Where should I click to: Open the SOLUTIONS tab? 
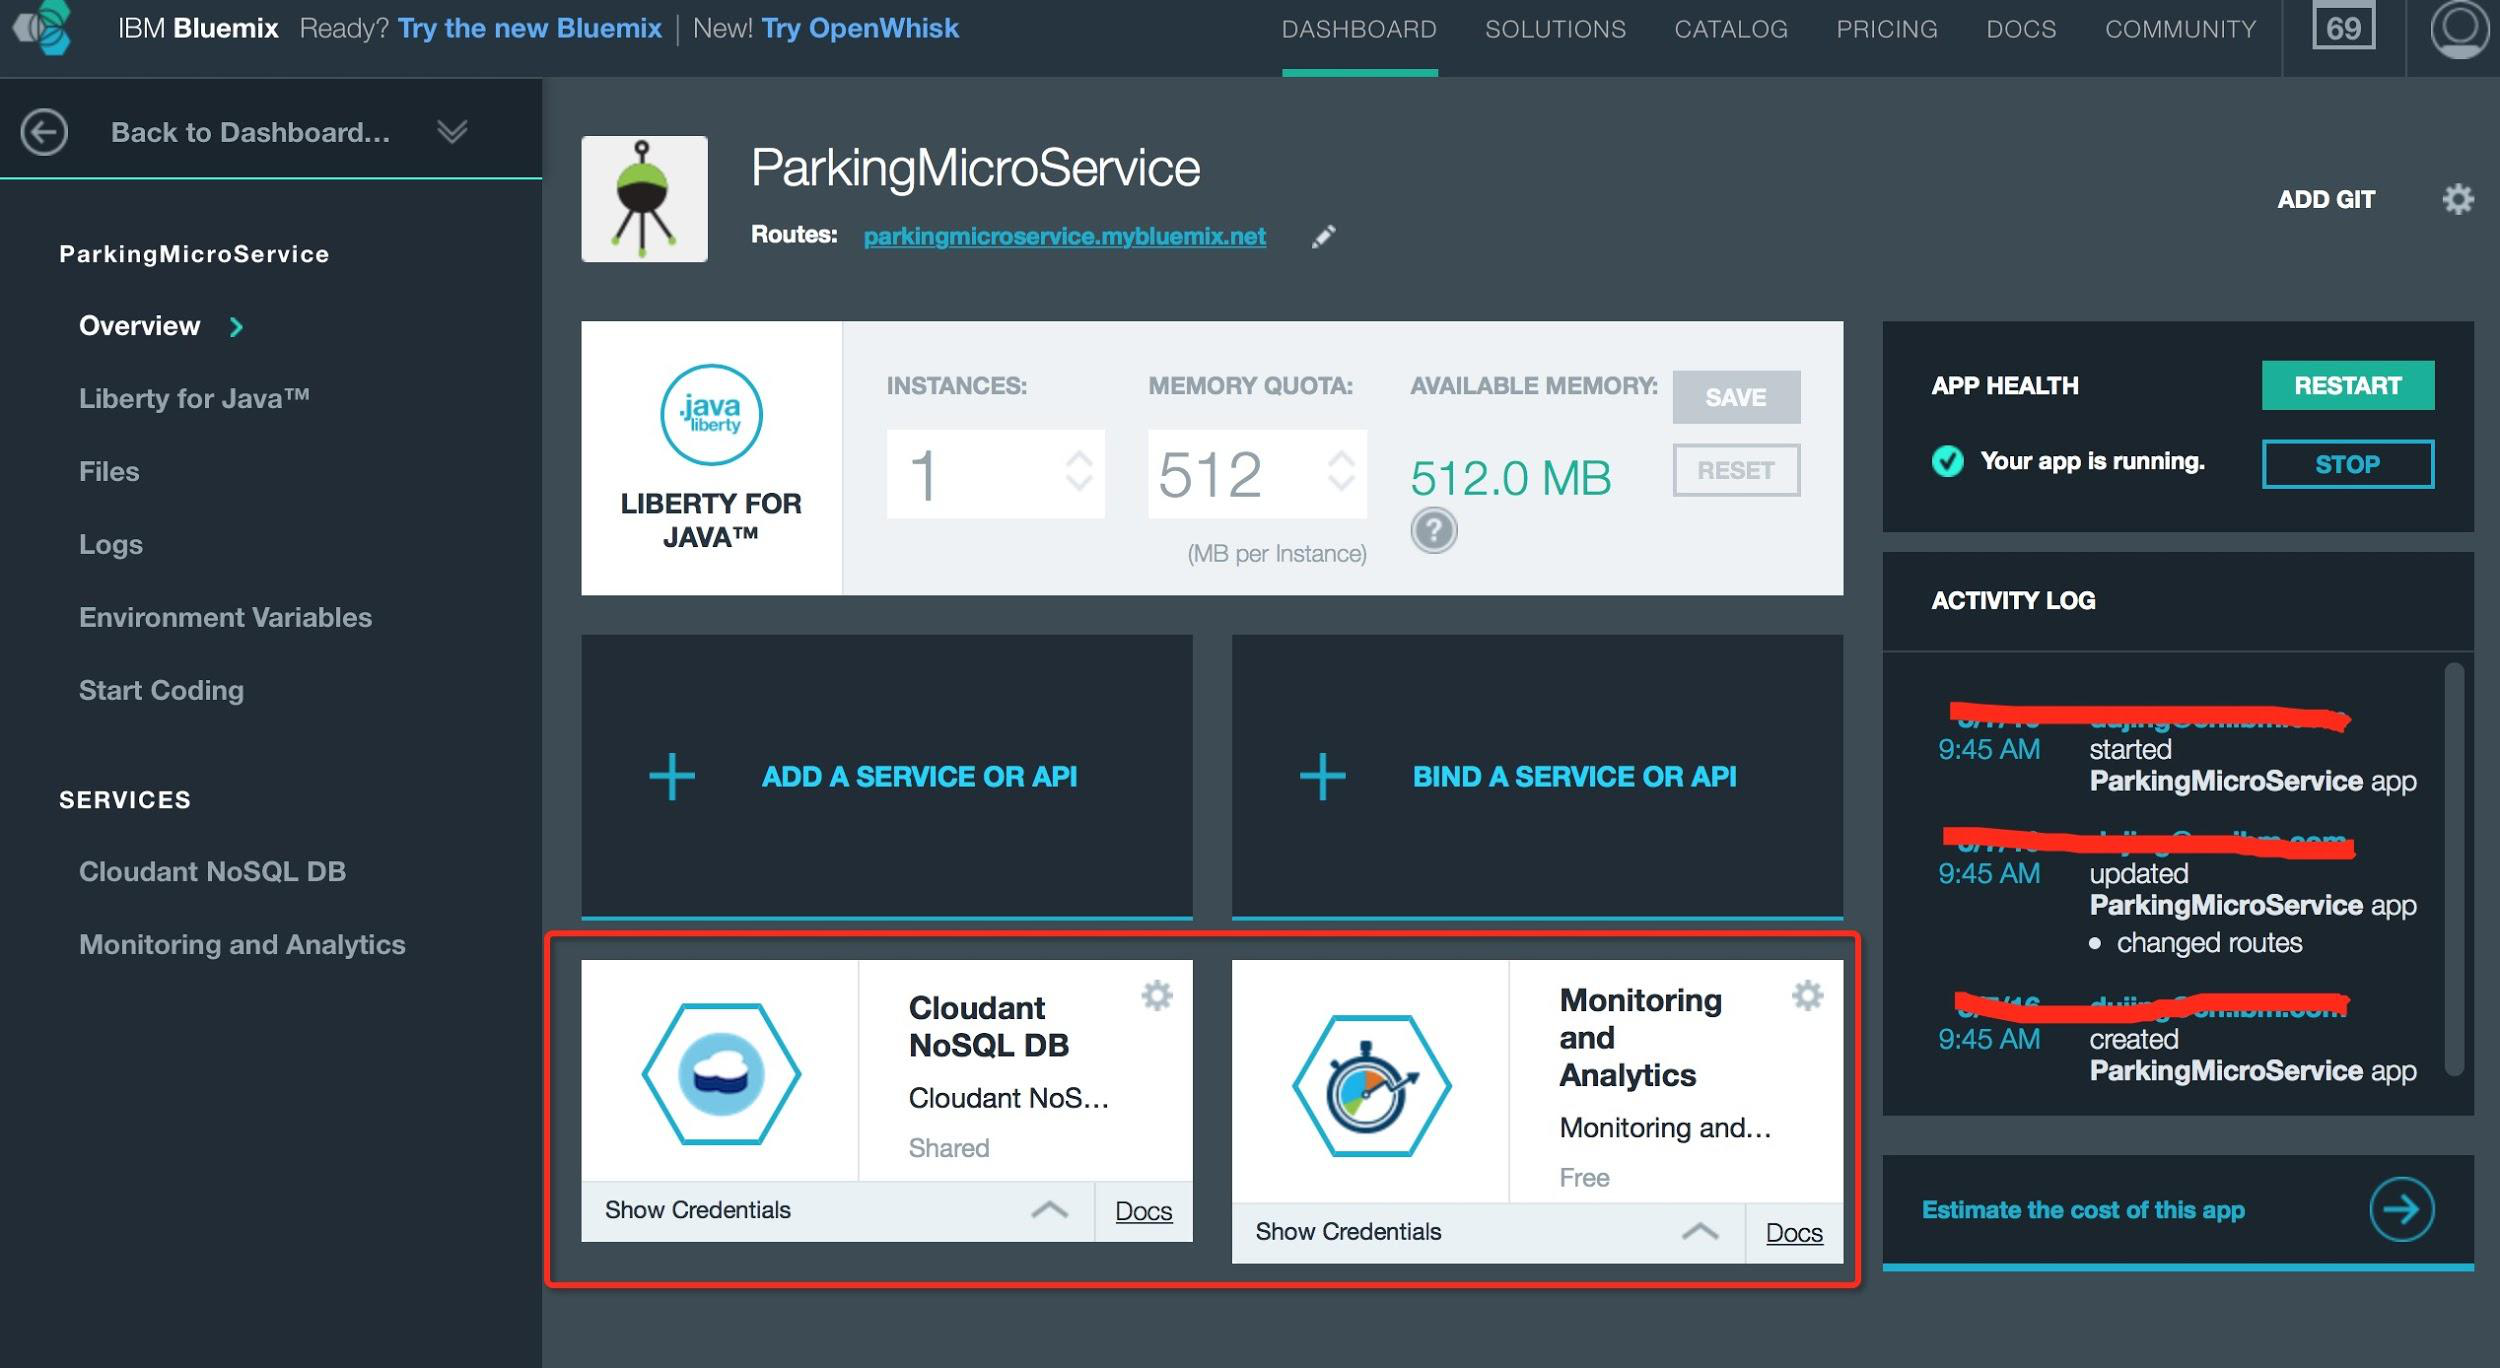pos(1555,29)
